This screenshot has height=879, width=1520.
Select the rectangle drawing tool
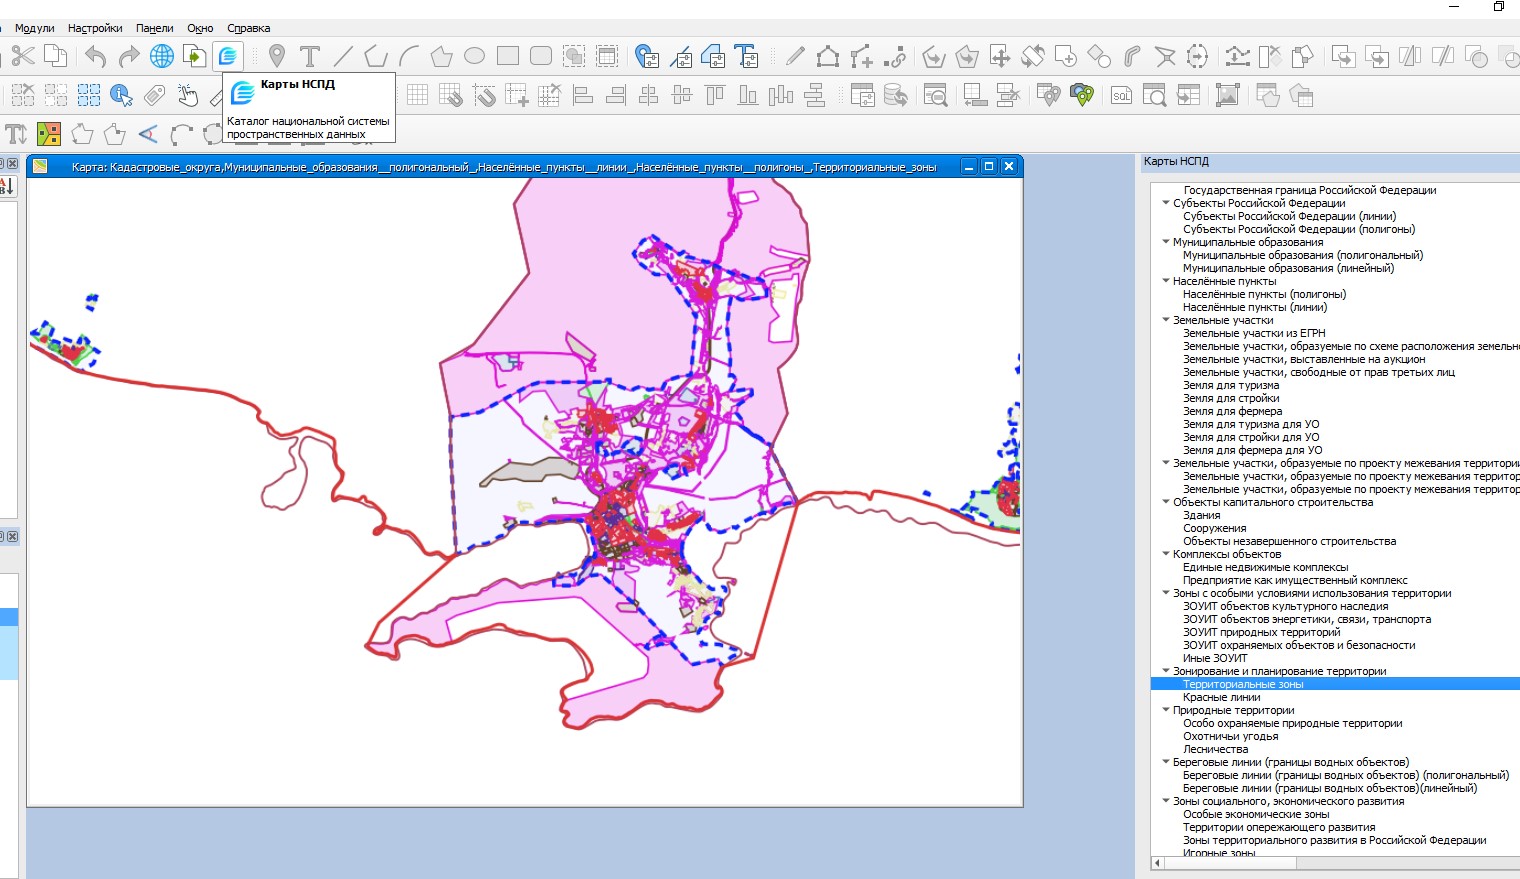point(508,56)
